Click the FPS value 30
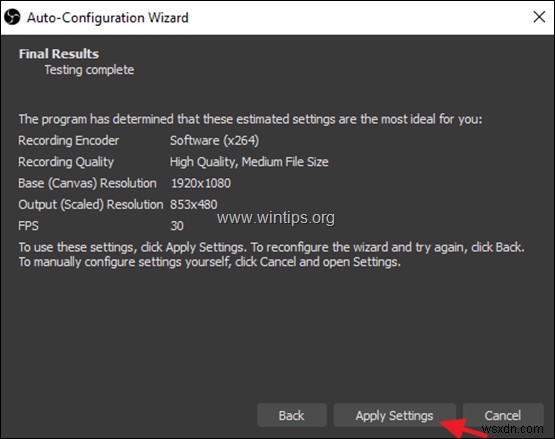The height and width of the screenshot is (439, 555). coord(177,226)
